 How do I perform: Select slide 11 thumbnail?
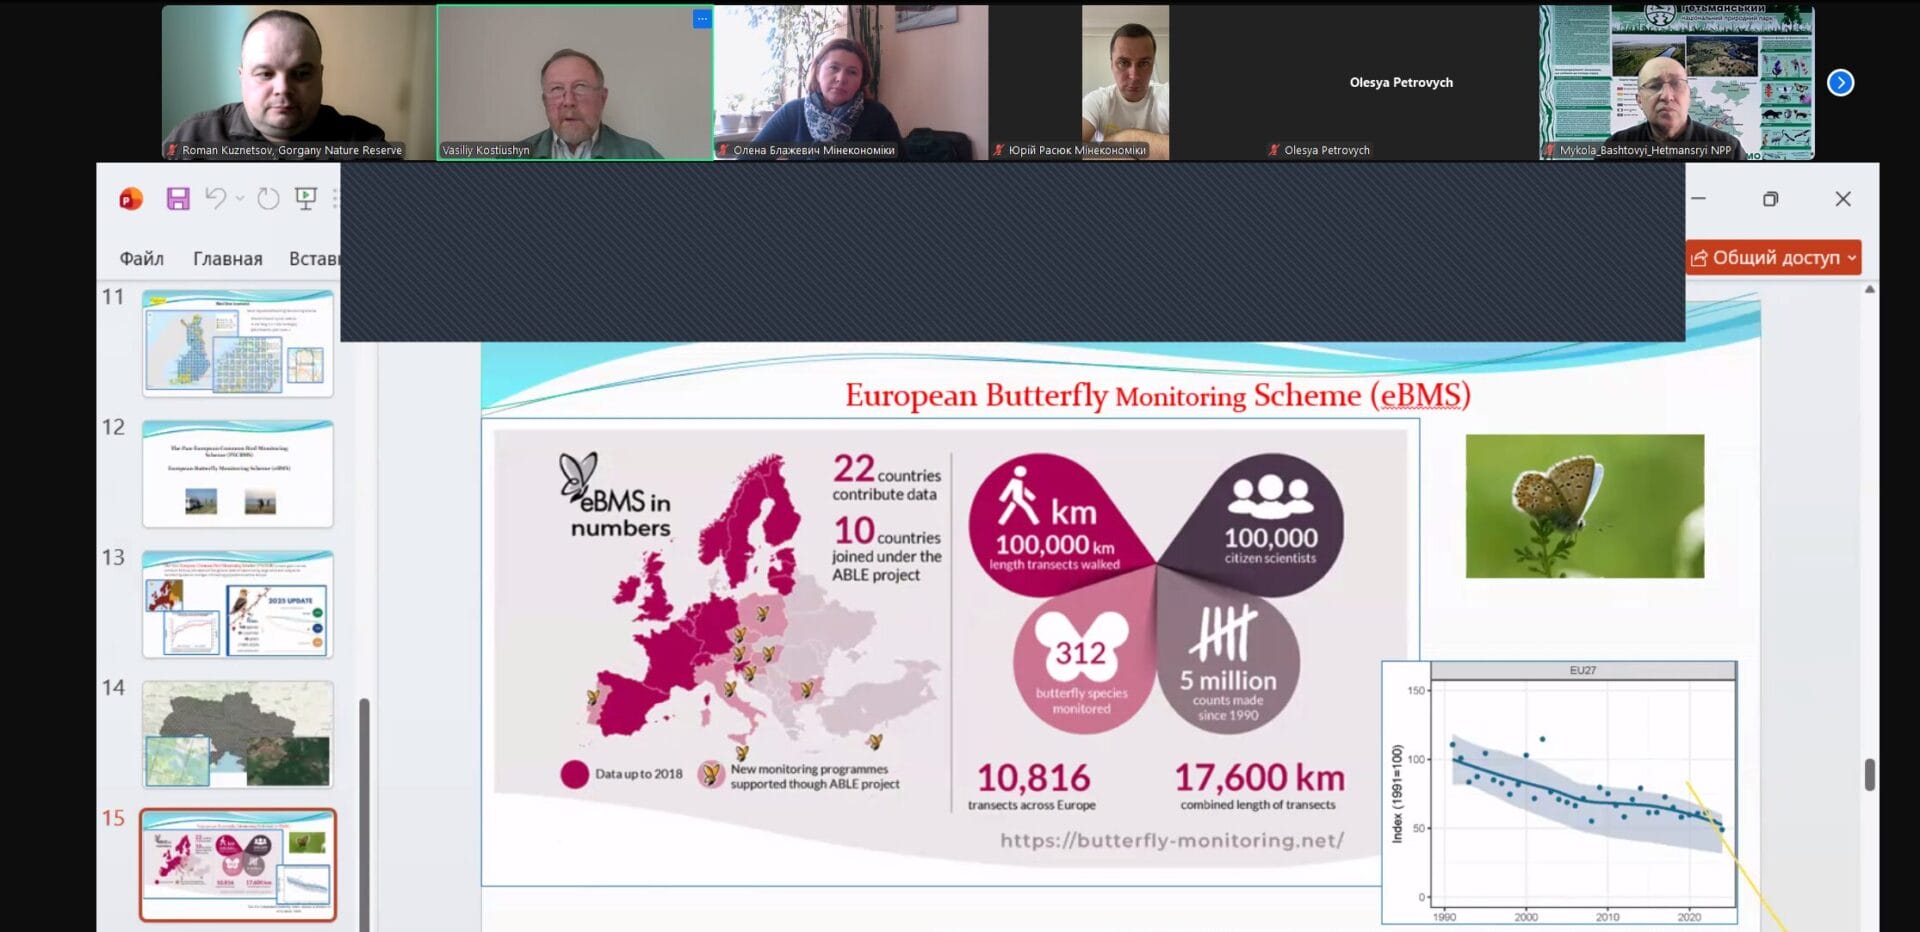pos(237,343)
